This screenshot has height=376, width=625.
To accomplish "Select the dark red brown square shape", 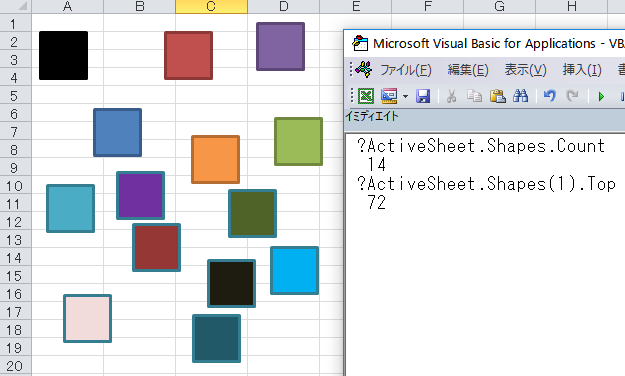I will coord(157,247).
